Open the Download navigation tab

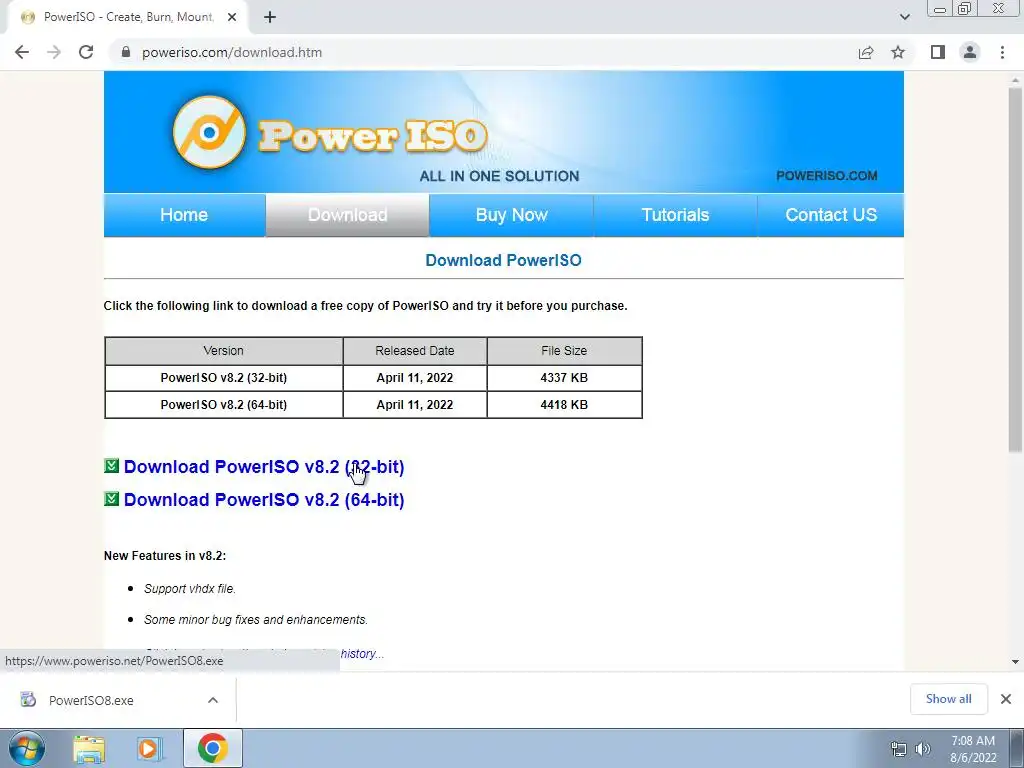(x=347, y=215)
